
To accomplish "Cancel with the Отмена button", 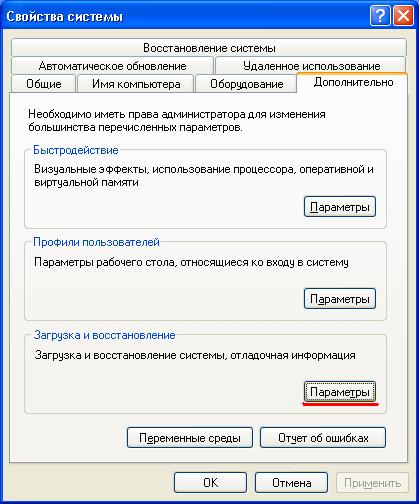I will point(292,482).
